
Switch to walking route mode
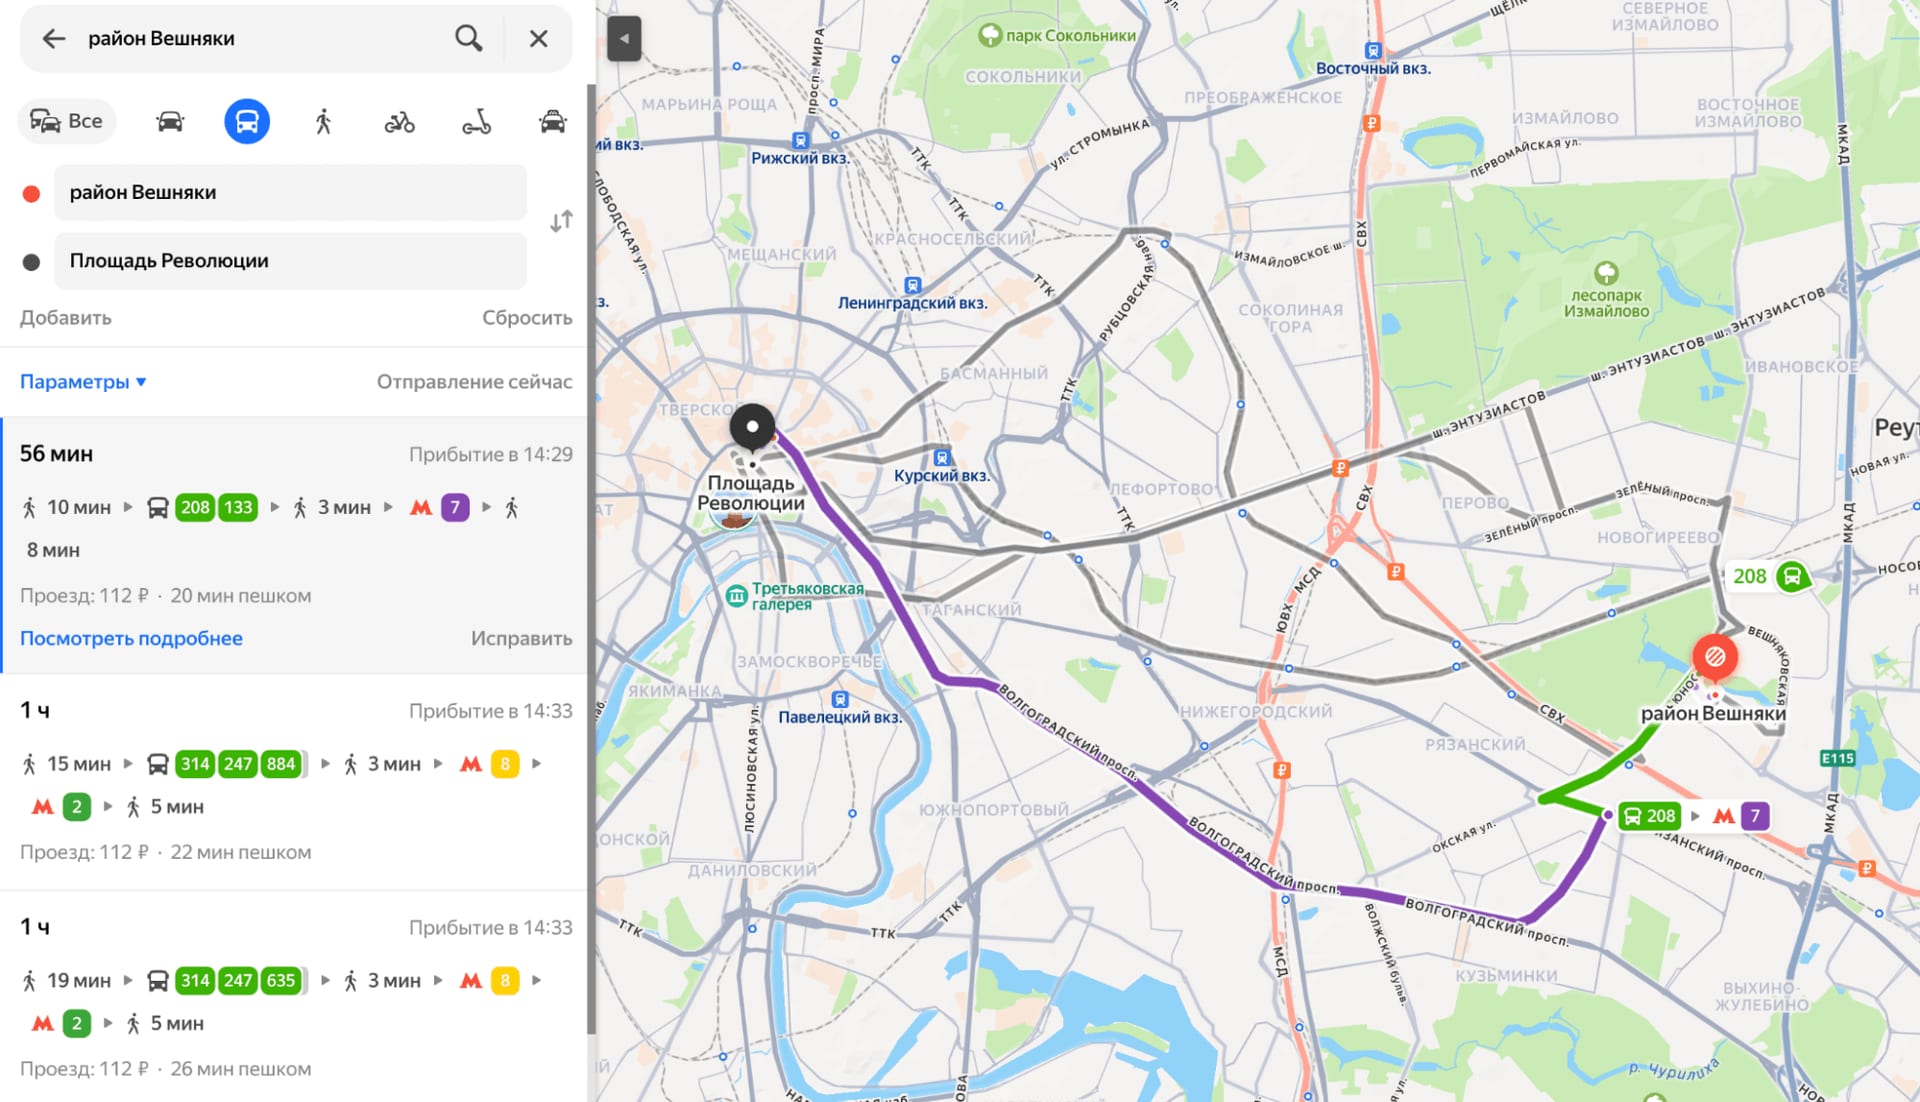point(323,121)
